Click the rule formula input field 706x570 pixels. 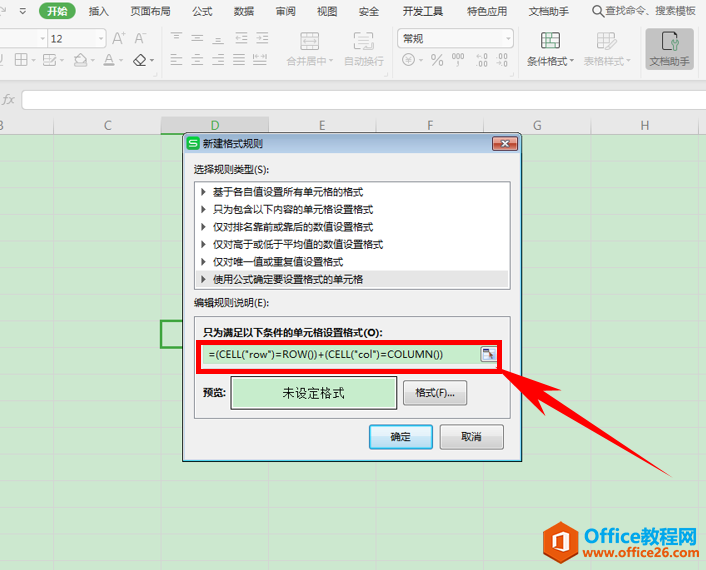pyautogui.click(x=341, y=354)
